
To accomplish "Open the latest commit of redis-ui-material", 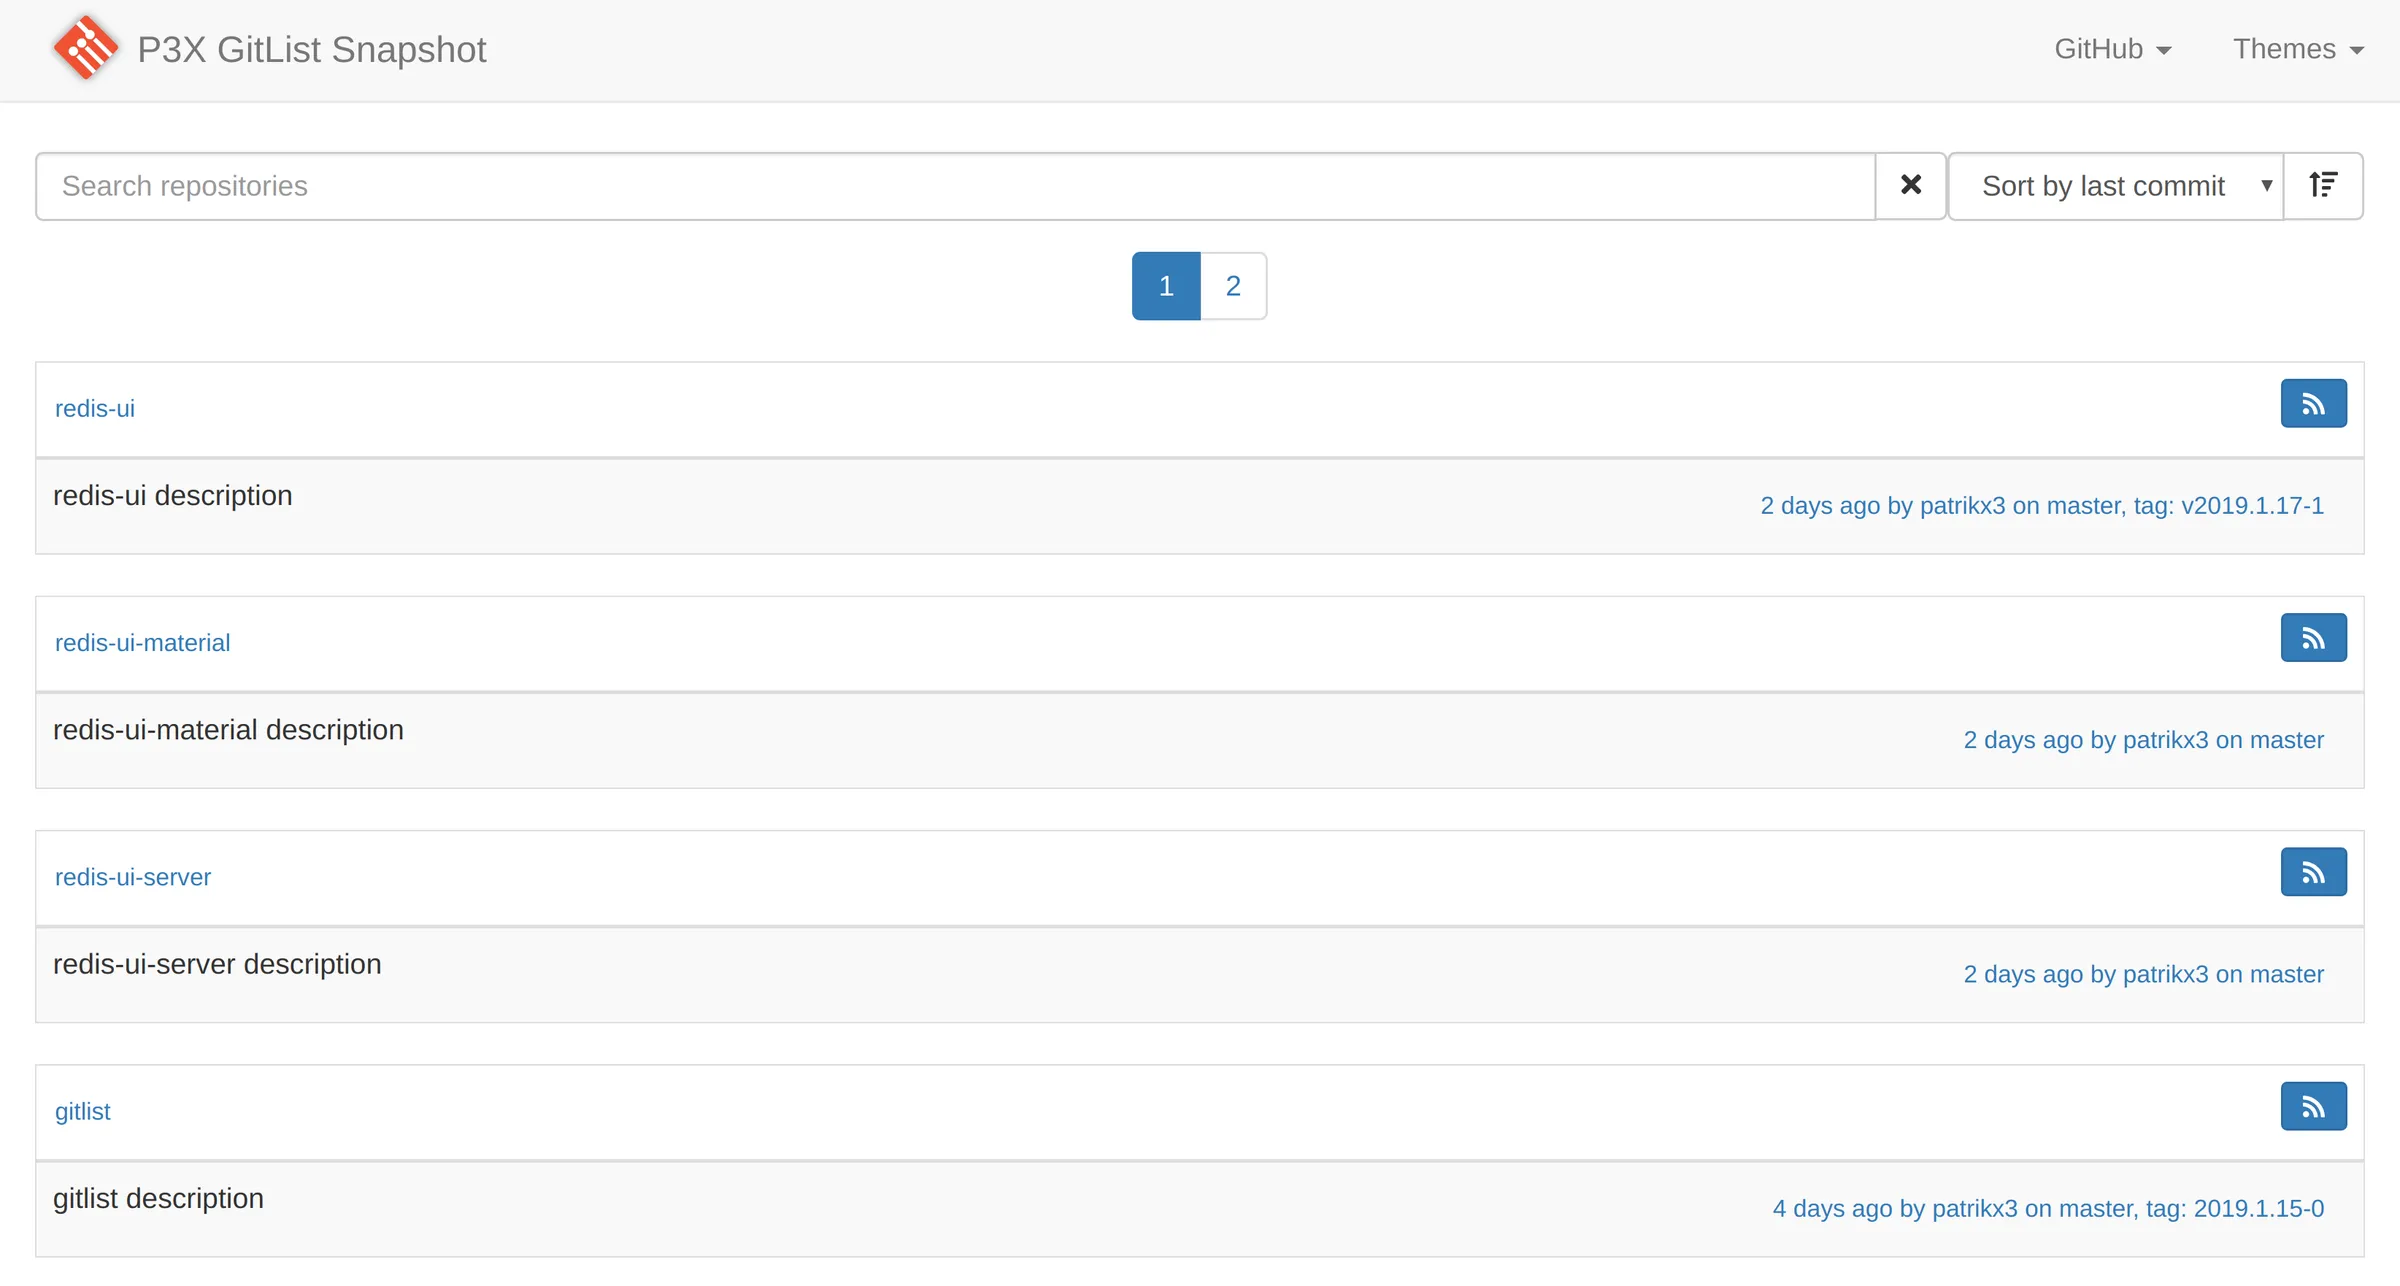I will pos(2143,740).
